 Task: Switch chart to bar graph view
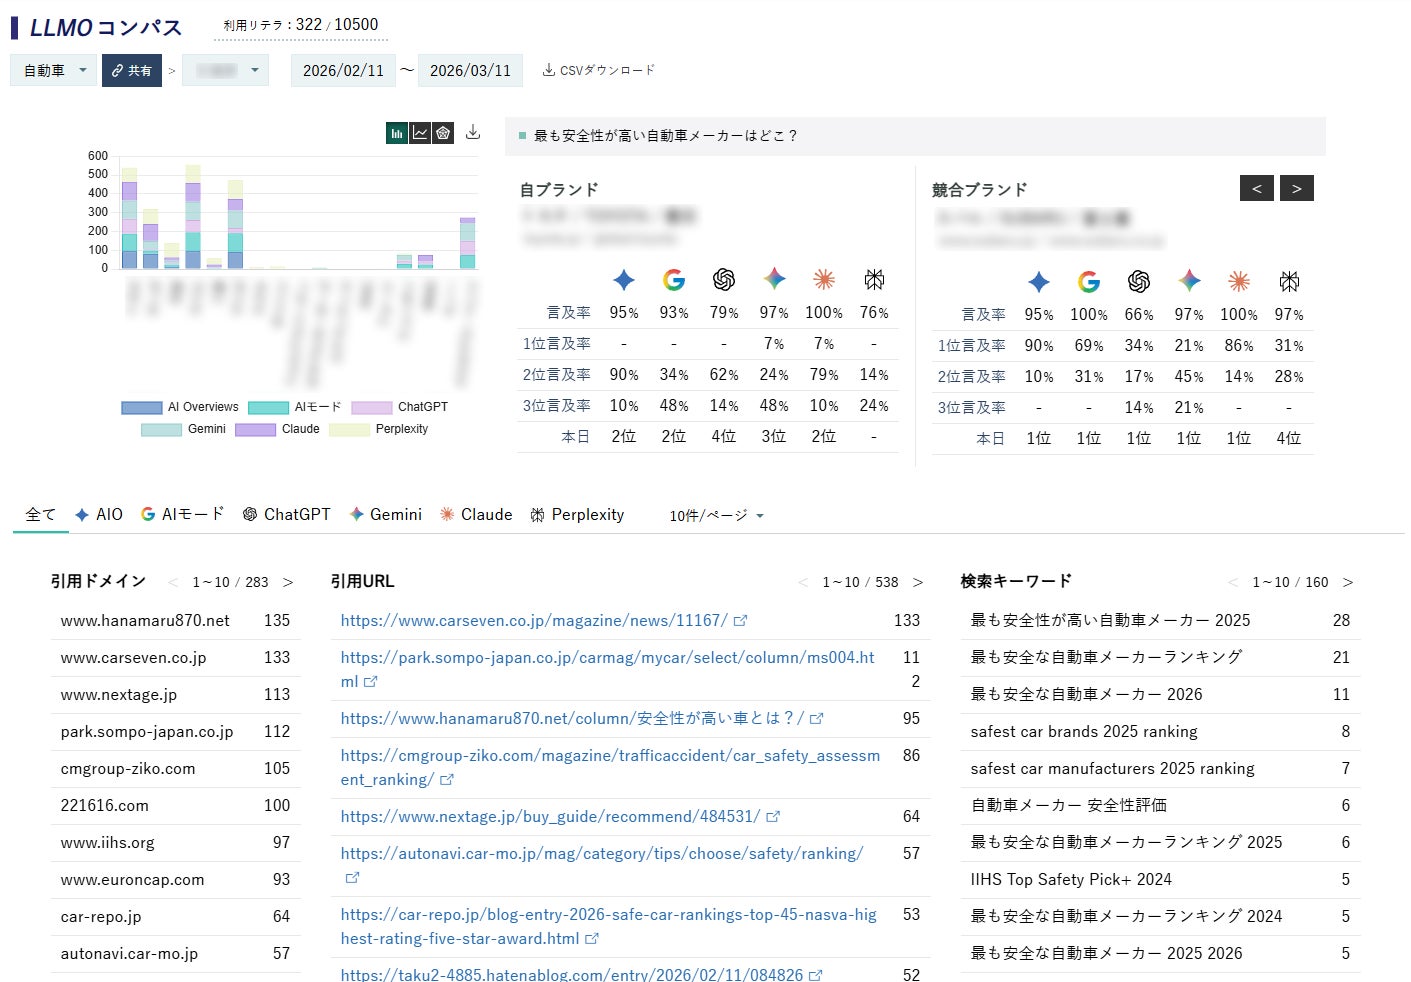pos(397,133)
